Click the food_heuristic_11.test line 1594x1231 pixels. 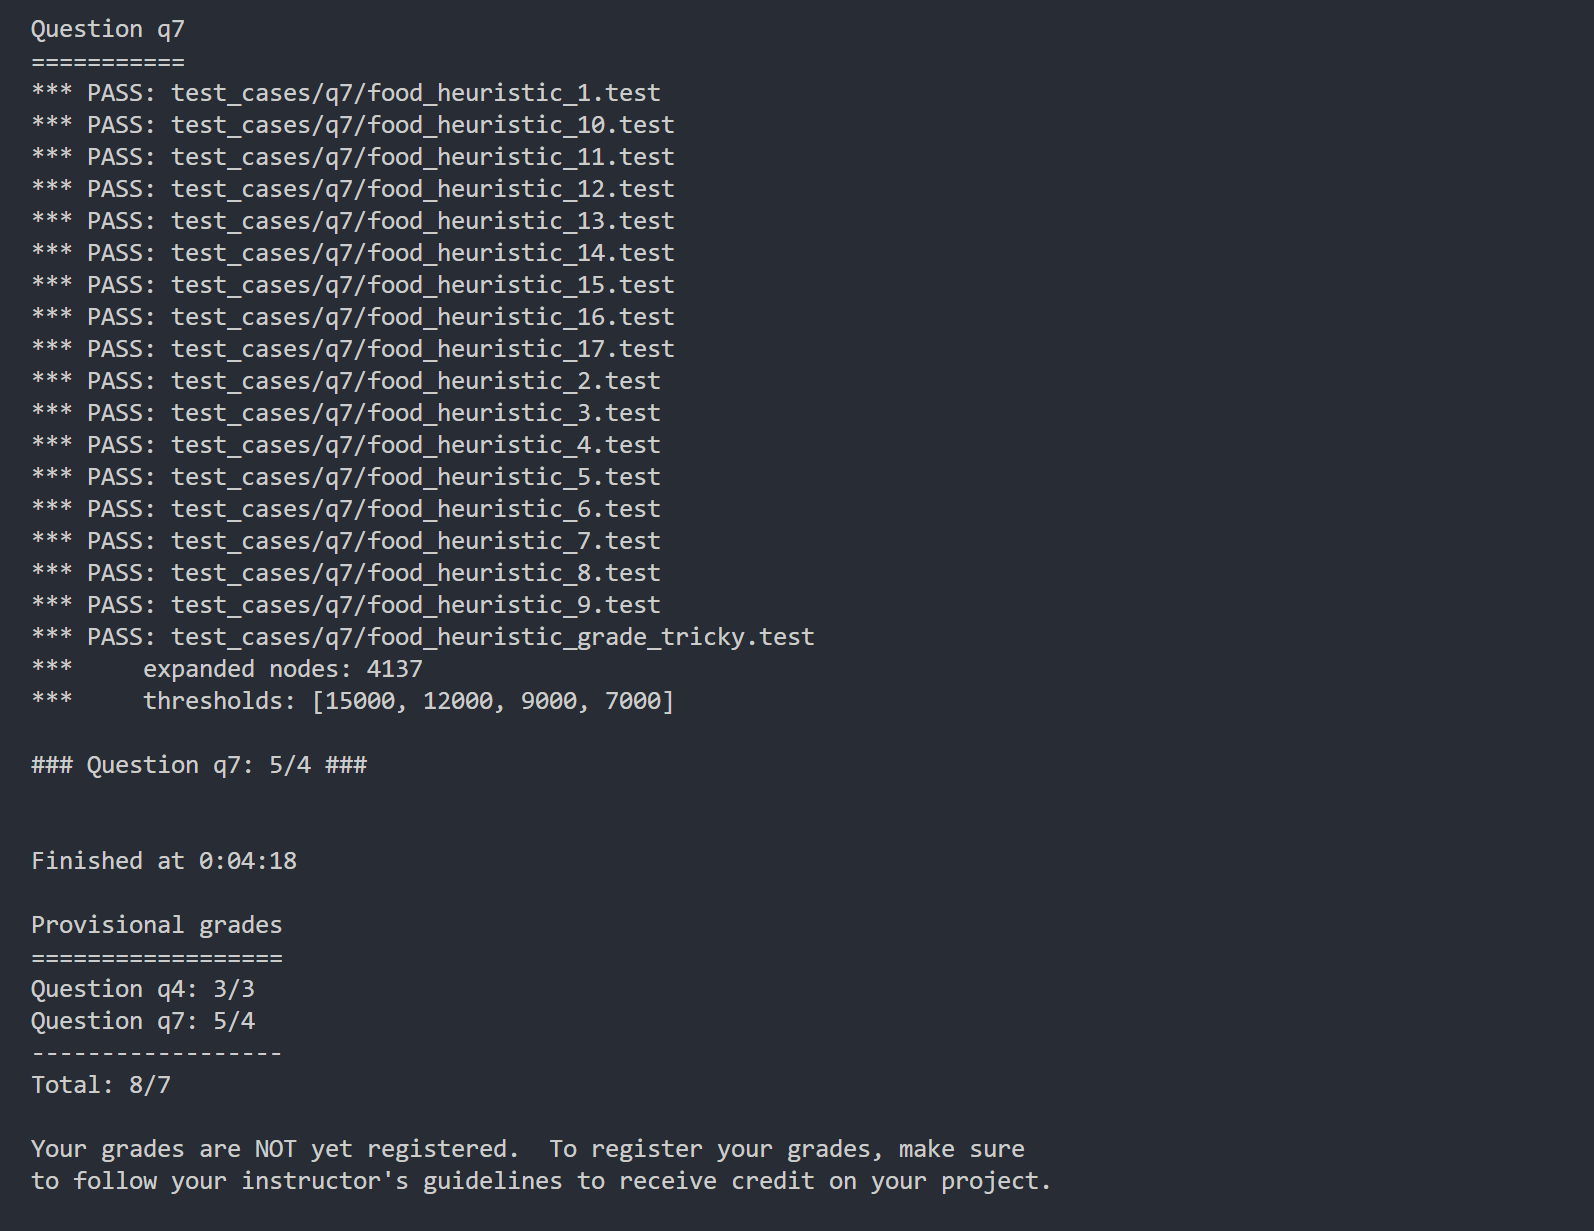tap(352, 157)
